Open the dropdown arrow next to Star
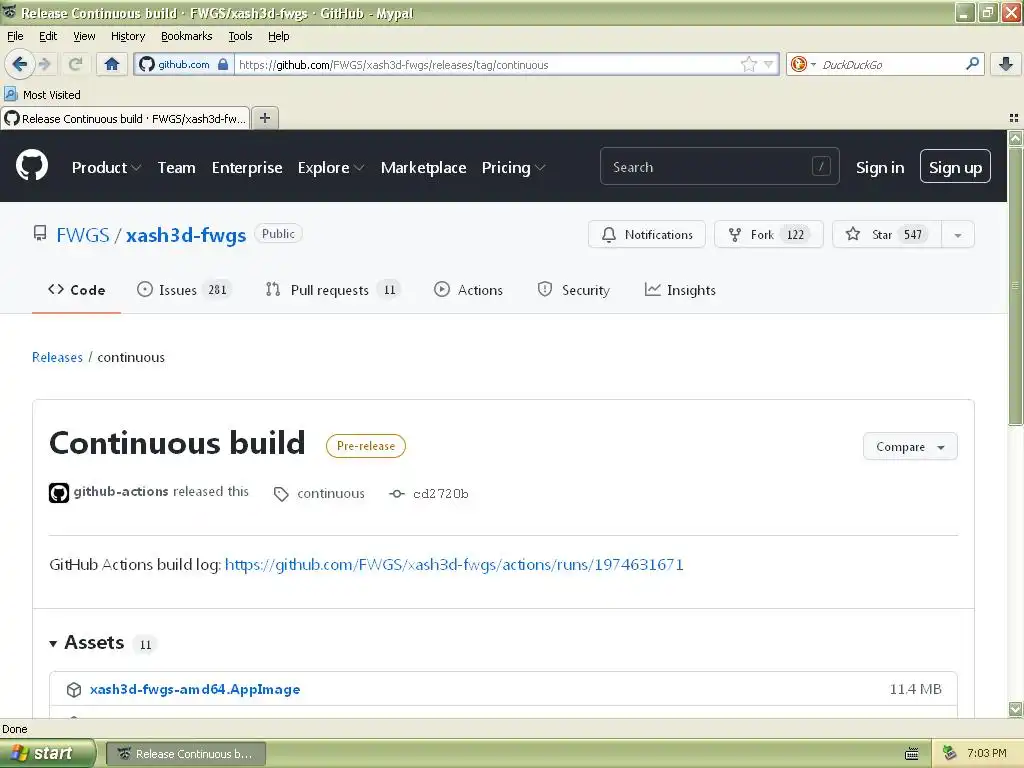The image size is (1024, 768). tap(957, 235)
